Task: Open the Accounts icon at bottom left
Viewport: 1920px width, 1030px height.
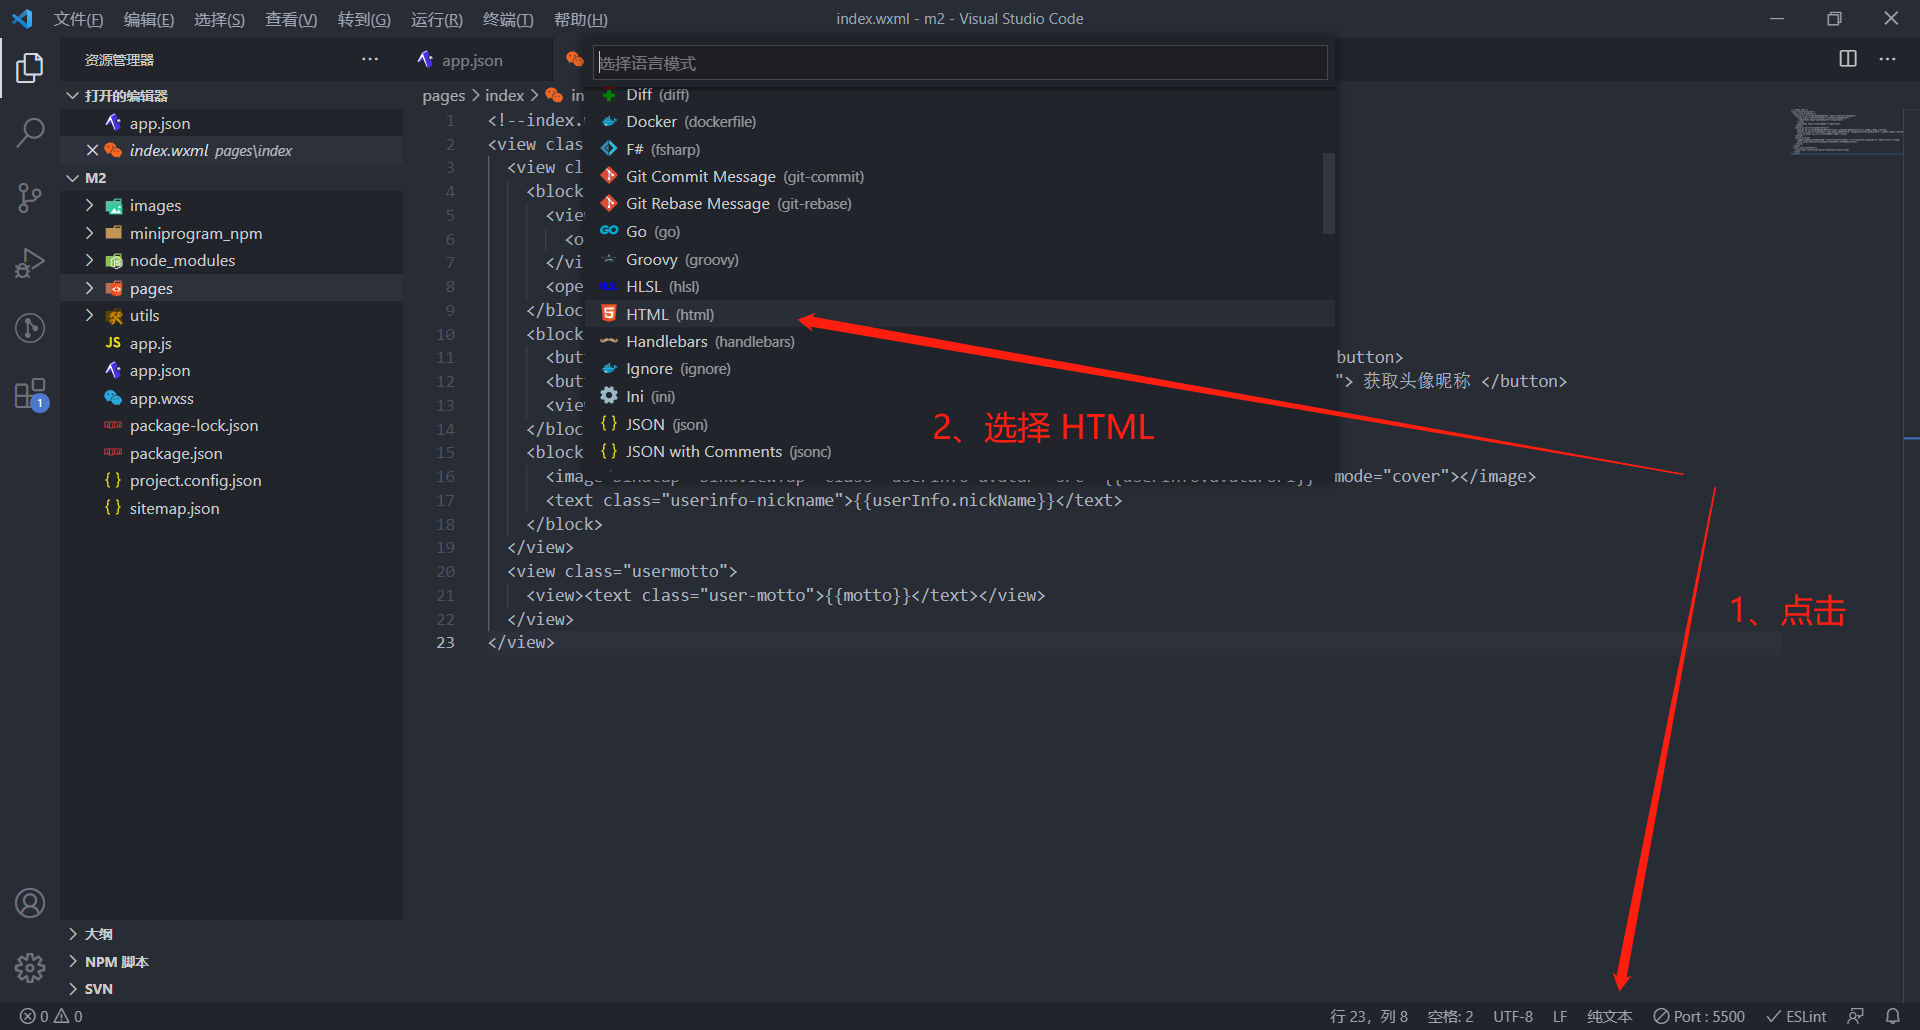Action: coord(30,903)
